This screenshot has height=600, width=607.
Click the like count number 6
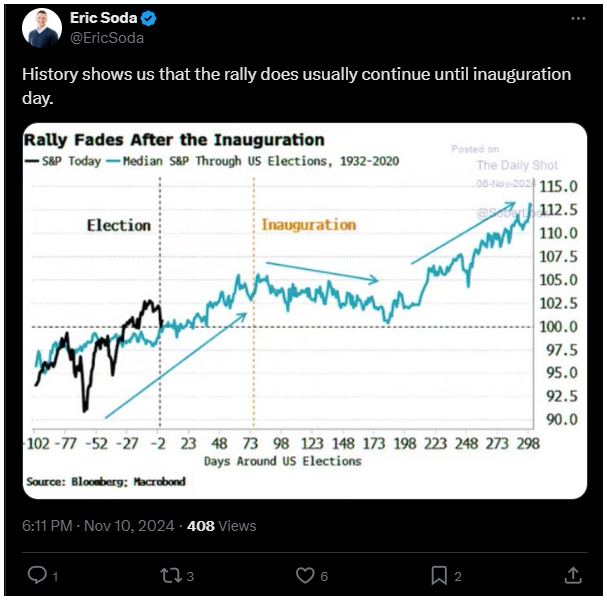[x=324, y=576]
